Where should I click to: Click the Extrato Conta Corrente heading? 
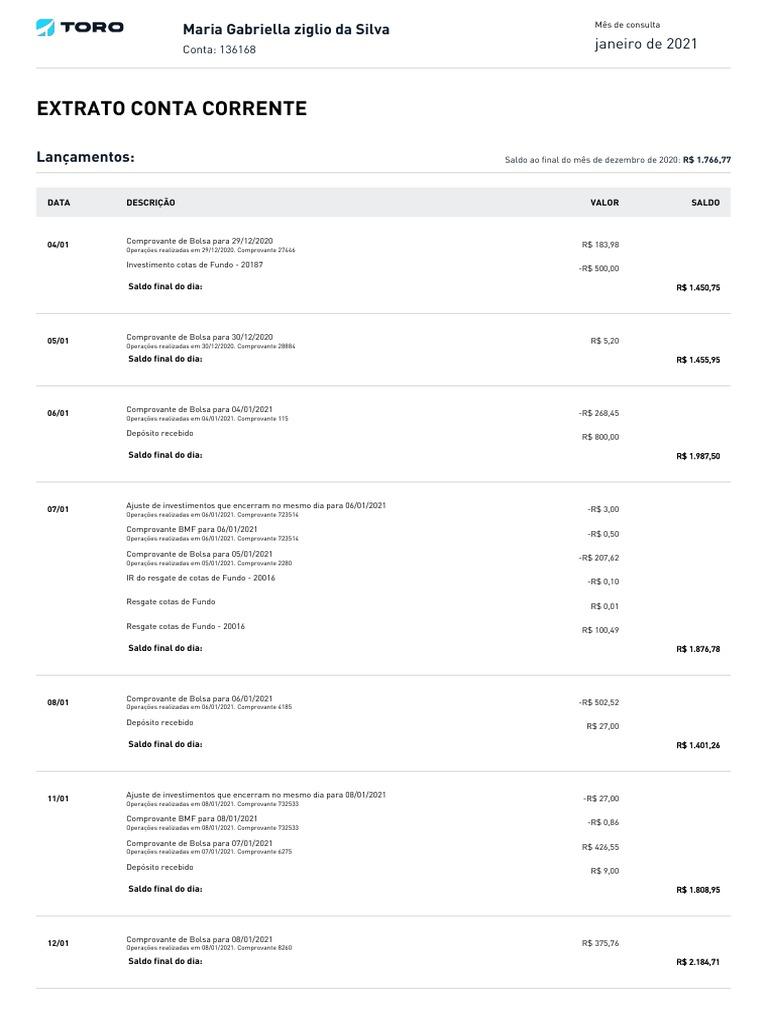pyautogui.click(x=171, y=109)
